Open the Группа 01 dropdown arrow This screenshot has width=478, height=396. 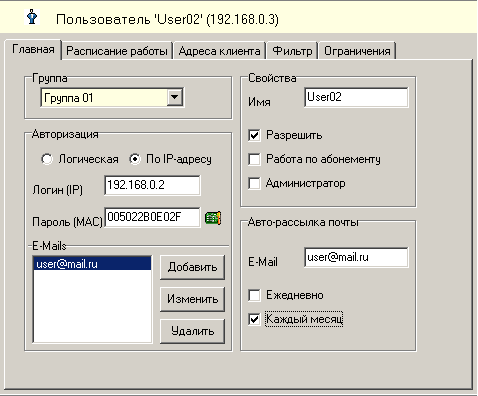click(x=175, y=98)
